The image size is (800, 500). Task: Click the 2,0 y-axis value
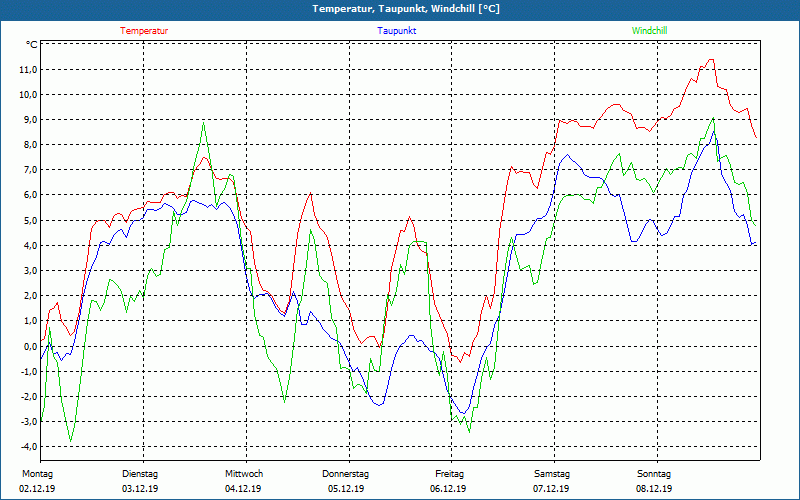(29, 296)
